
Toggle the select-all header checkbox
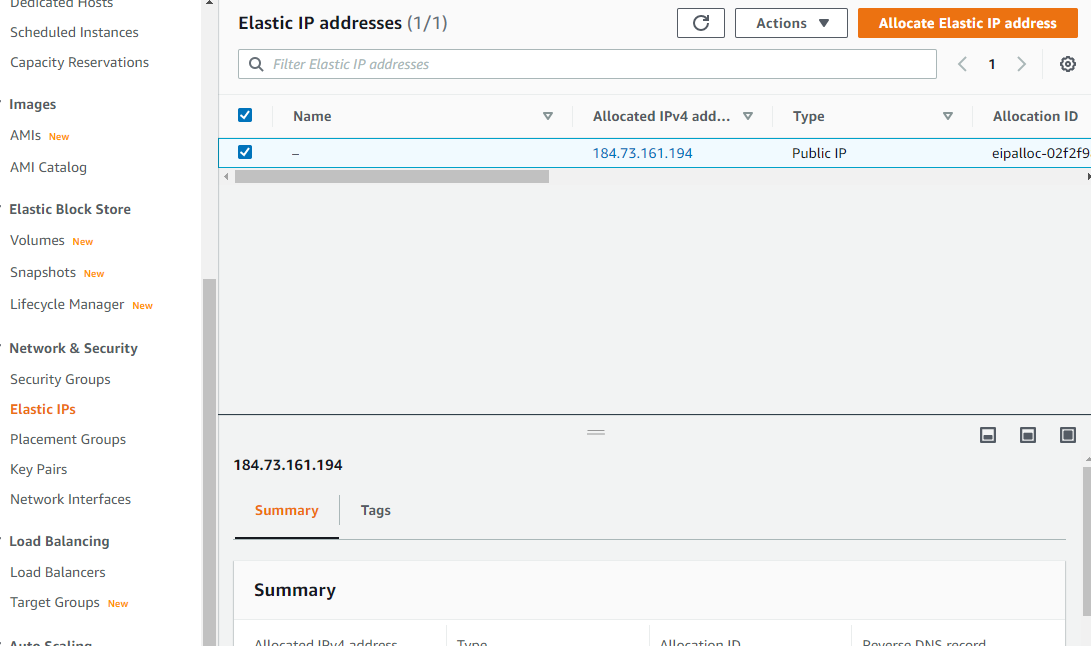pos(245,115)
